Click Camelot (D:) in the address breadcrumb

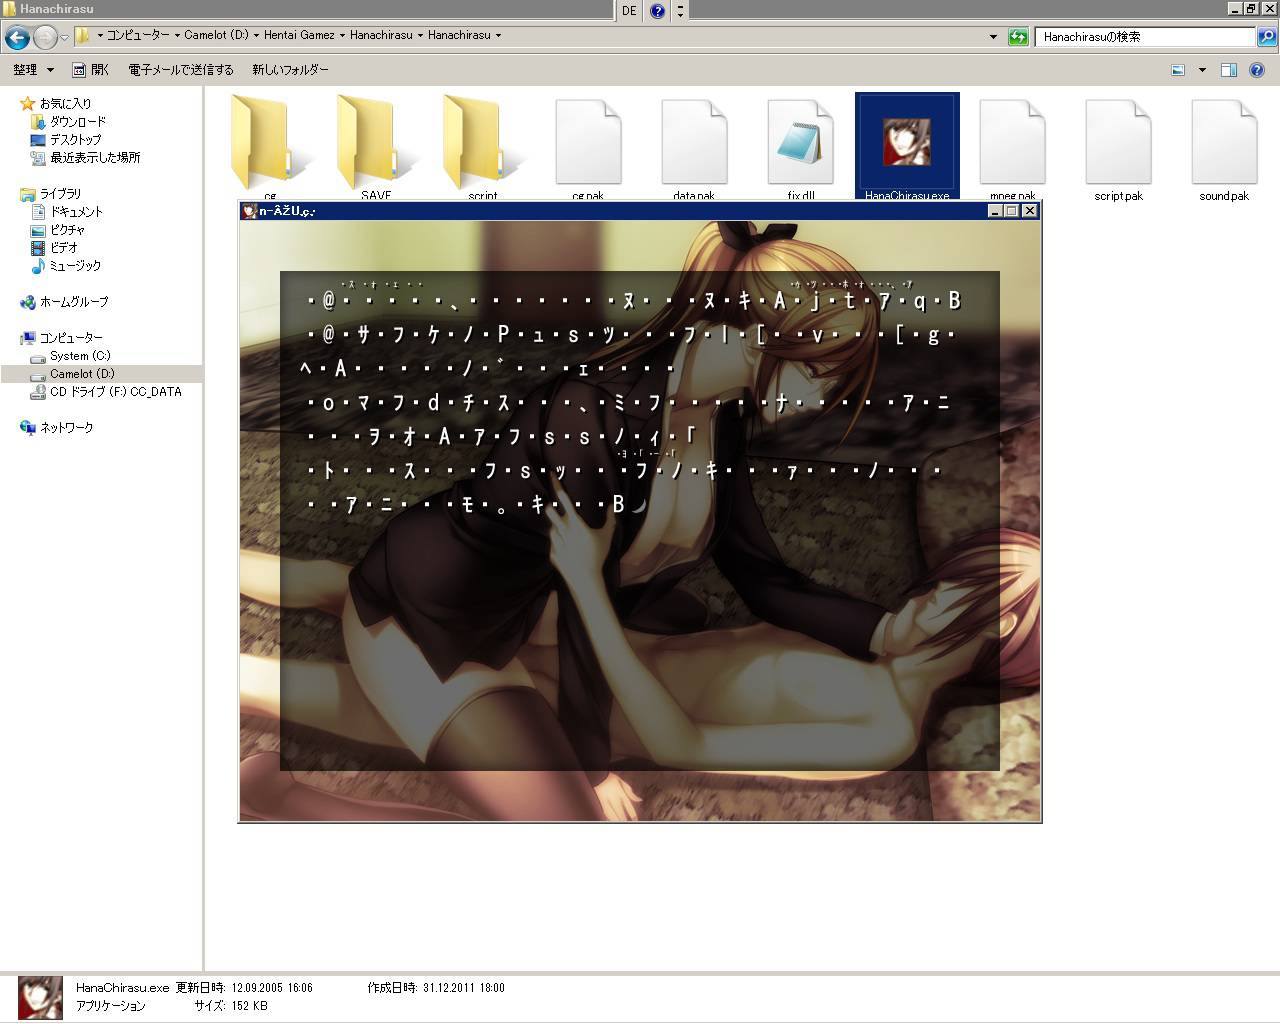coord(216,35)
